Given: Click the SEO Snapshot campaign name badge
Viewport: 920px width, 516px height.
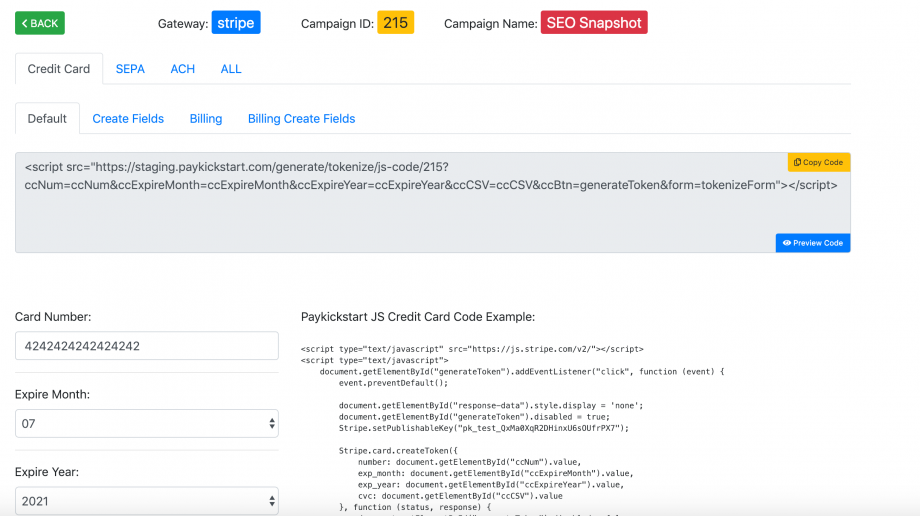Looking at the screenshot, I should click(594, 23).
